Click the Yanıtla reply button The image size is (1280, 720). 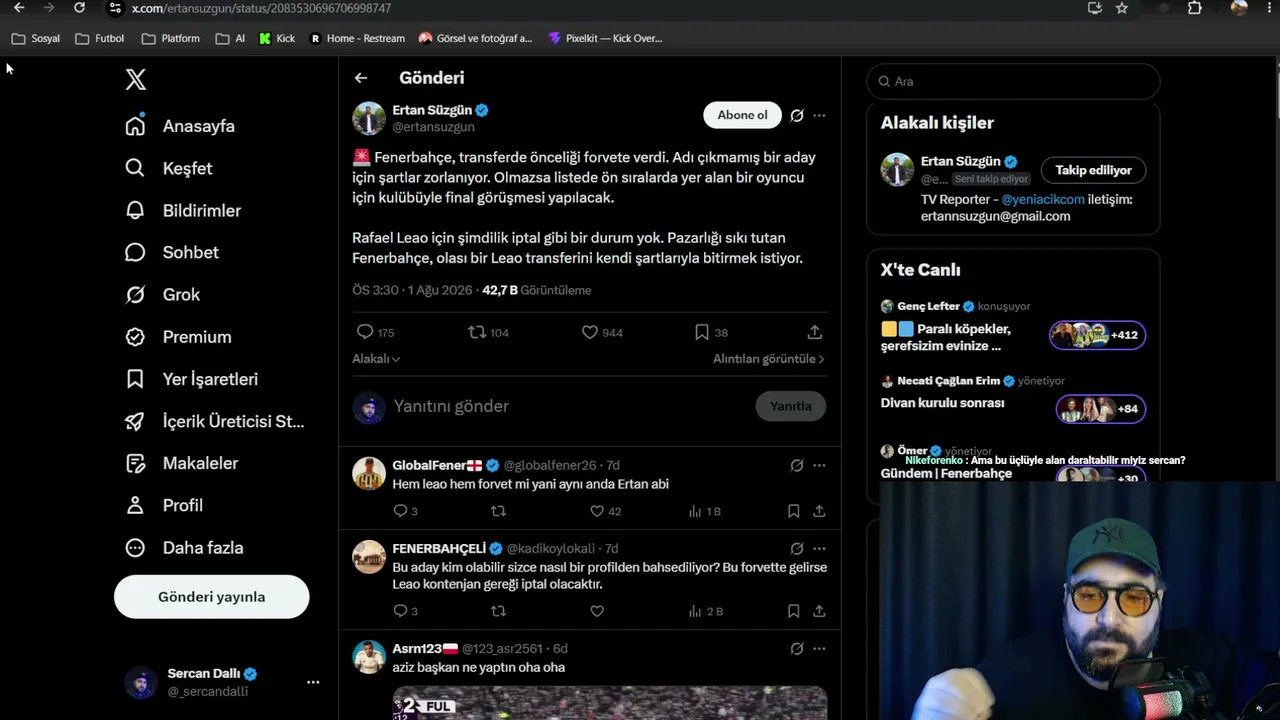click(x=790, y=406)
